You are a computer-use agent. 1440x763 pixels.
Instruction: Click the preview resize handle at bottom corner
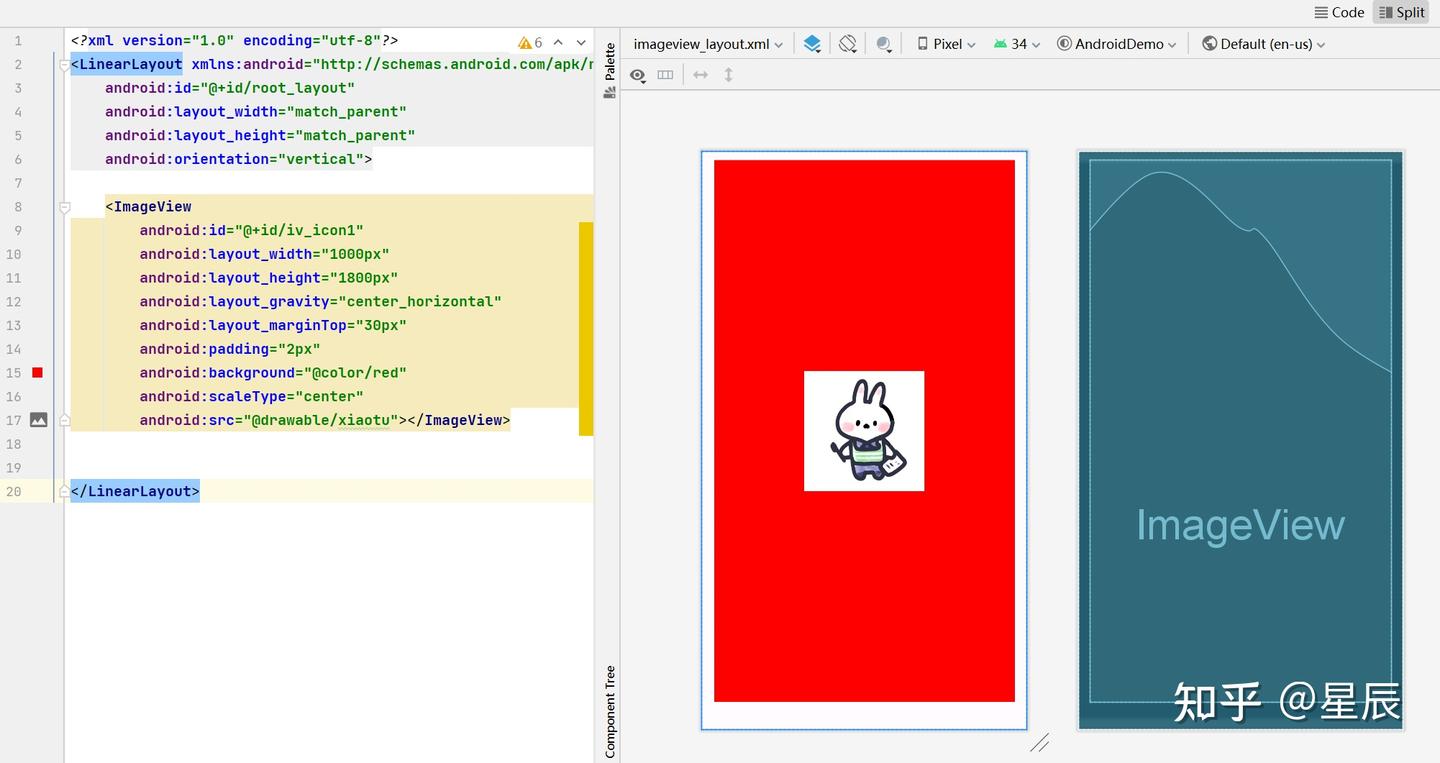pyautogui.click(x=1040, y=742)
